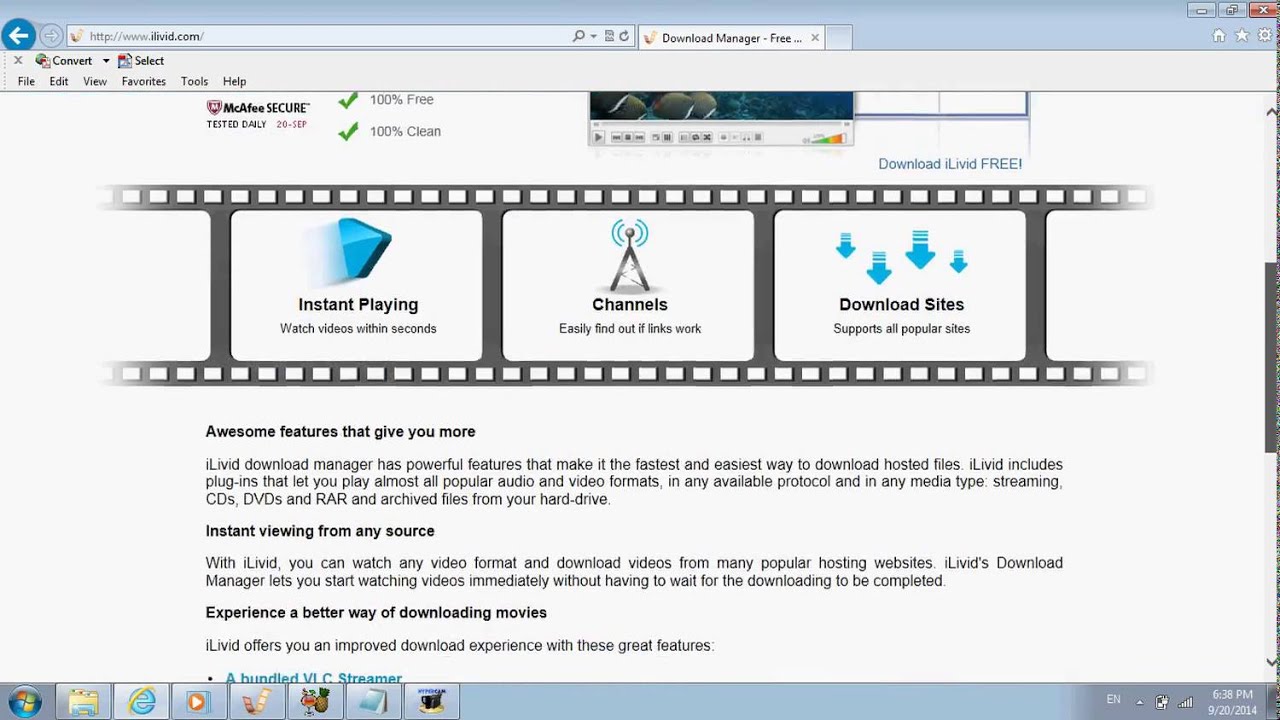This screenshot has height=720, width=1280.
Task: Click the volume bar in player preview
Action: pyautogui.click(x=827, y=138)
